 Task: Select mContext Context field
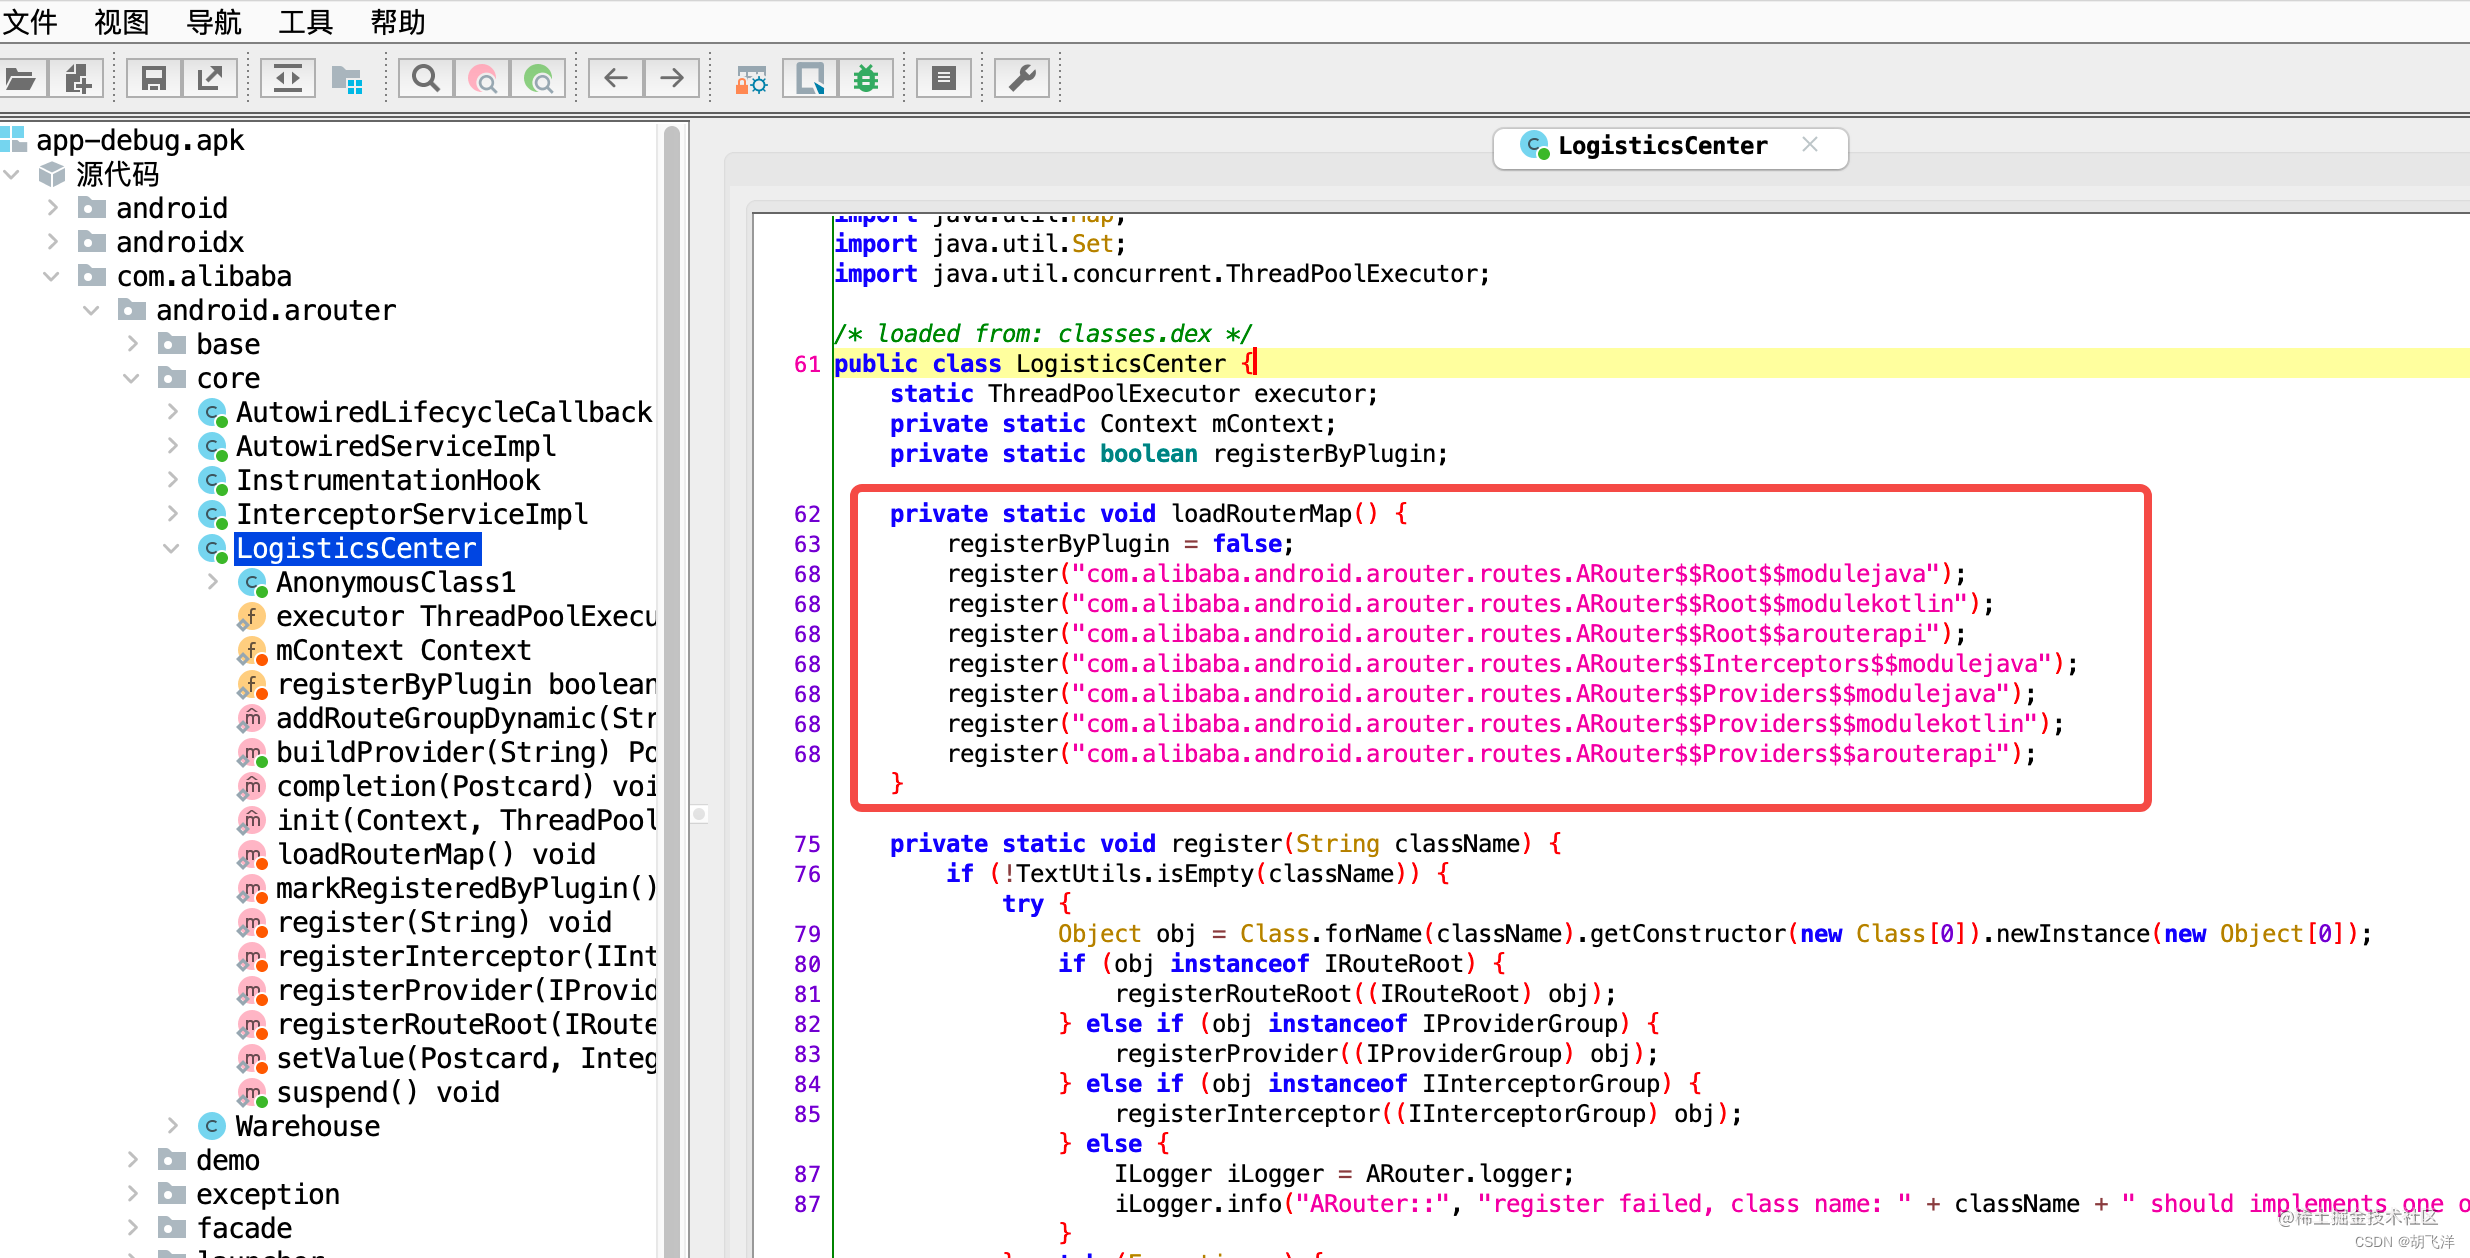(x=404, y=650)
